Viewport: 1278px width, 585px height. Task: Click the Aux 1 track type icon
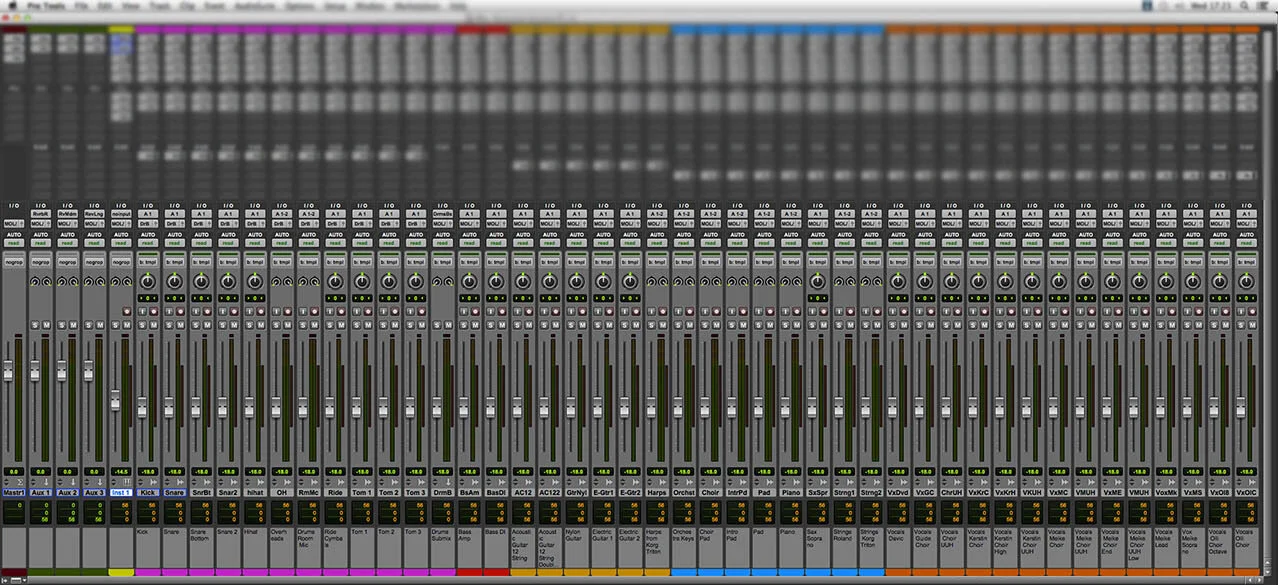(x=46, y=482)
